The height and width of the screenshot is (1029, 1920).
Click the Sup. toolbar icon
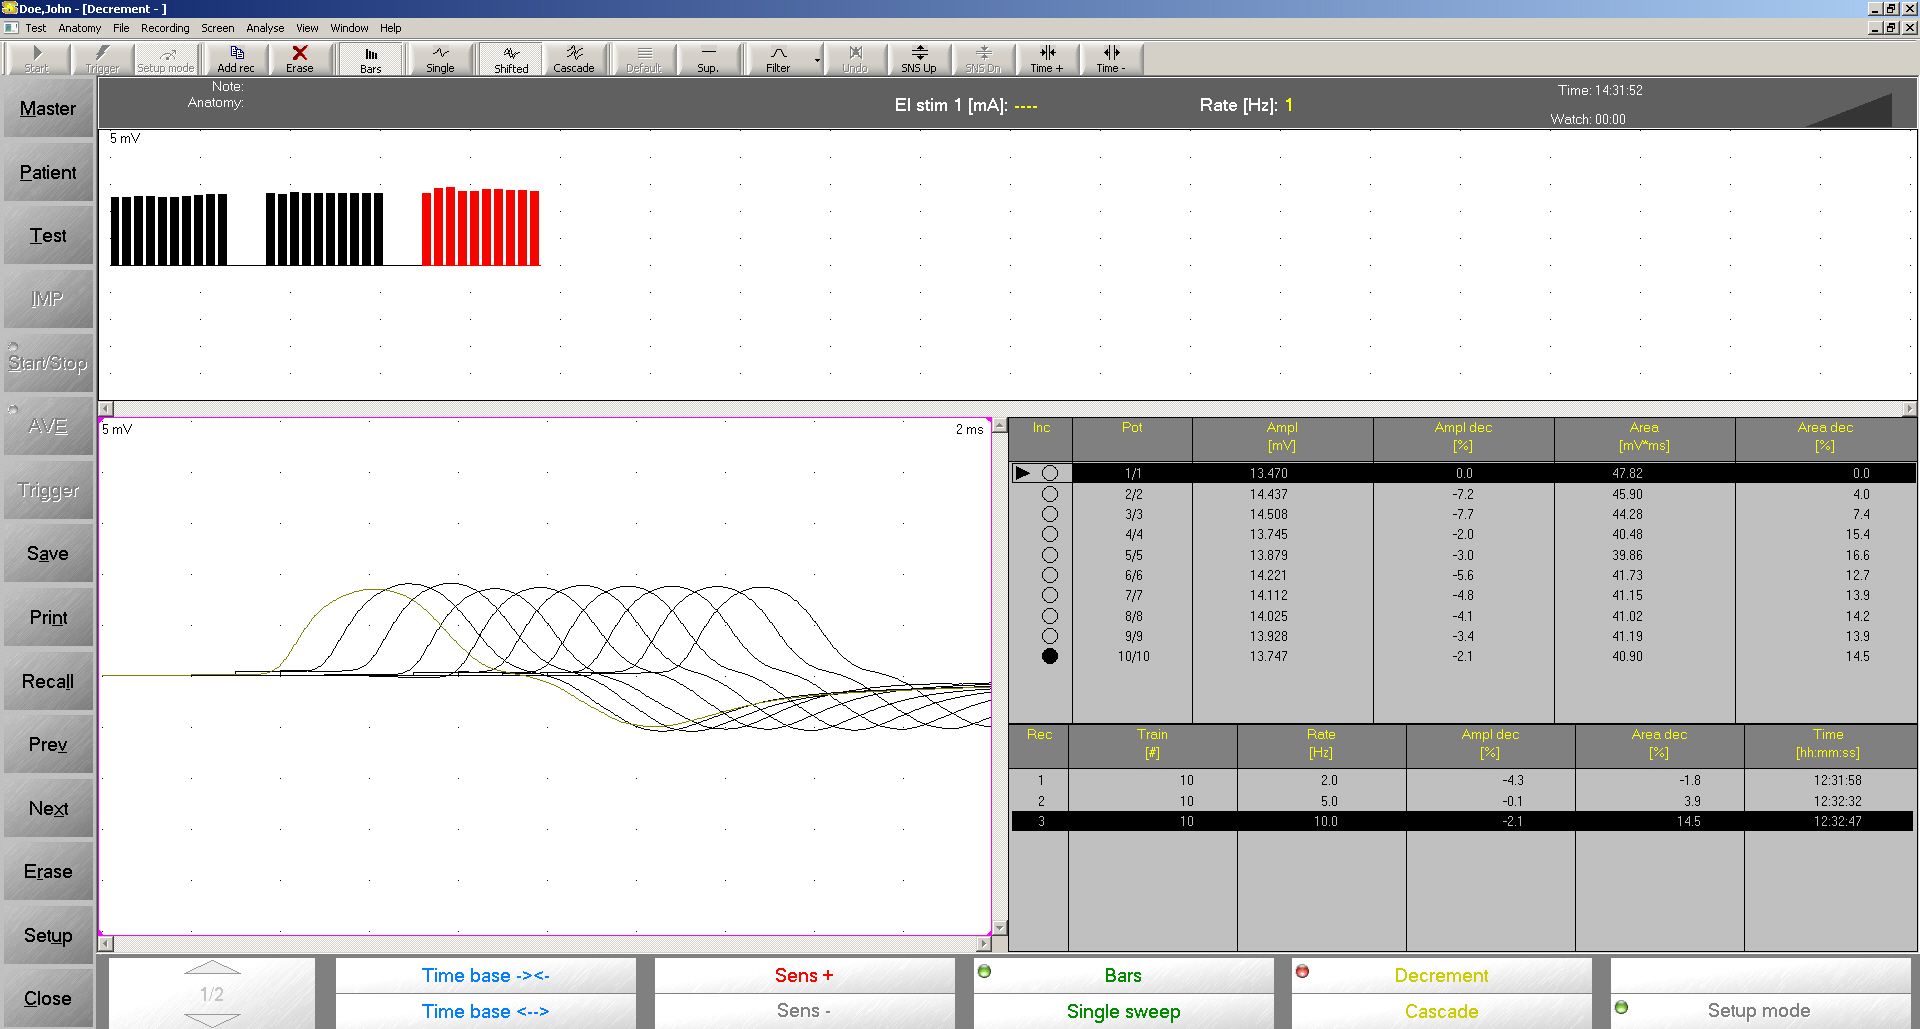(708, 59)
